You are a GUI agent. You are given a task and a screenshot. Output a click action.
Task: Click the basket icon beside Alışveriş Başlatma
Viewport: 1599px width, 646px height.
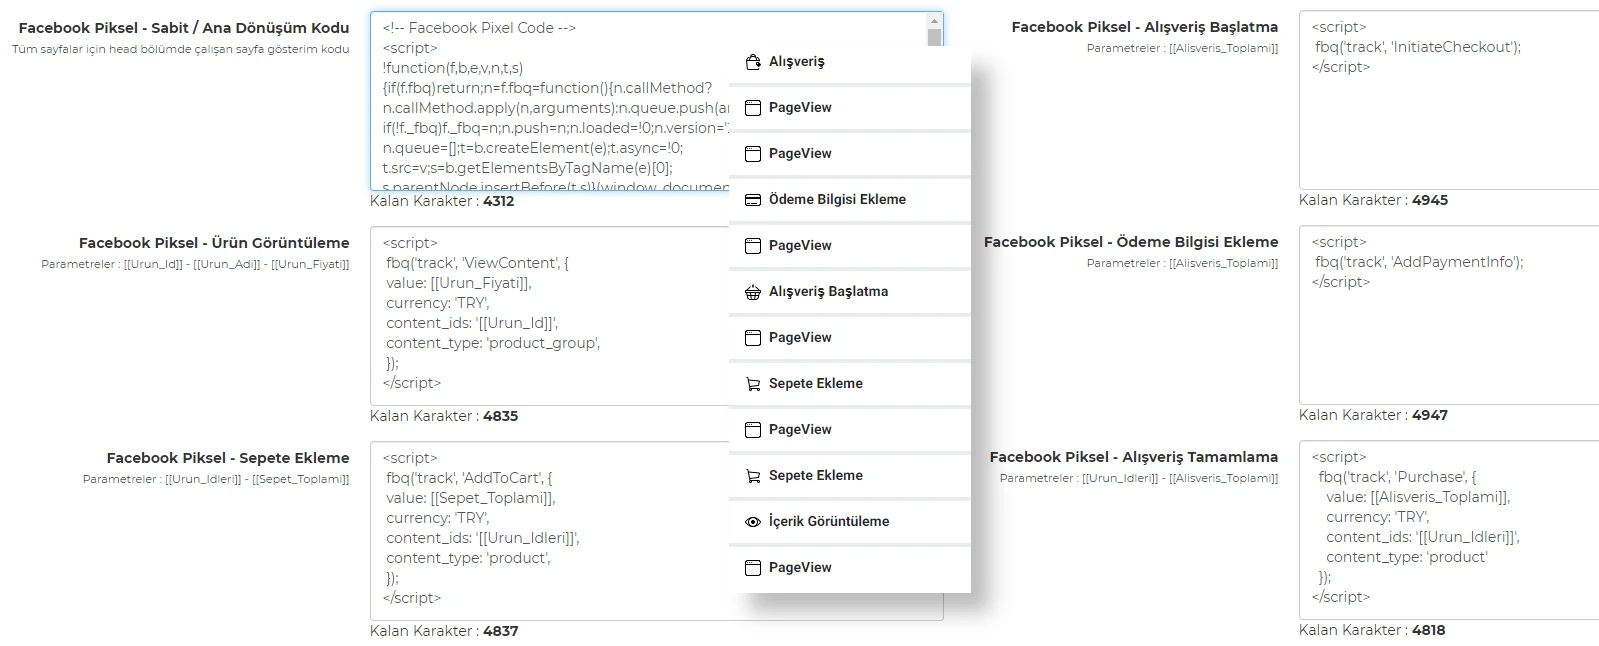(x=753, y=292)
